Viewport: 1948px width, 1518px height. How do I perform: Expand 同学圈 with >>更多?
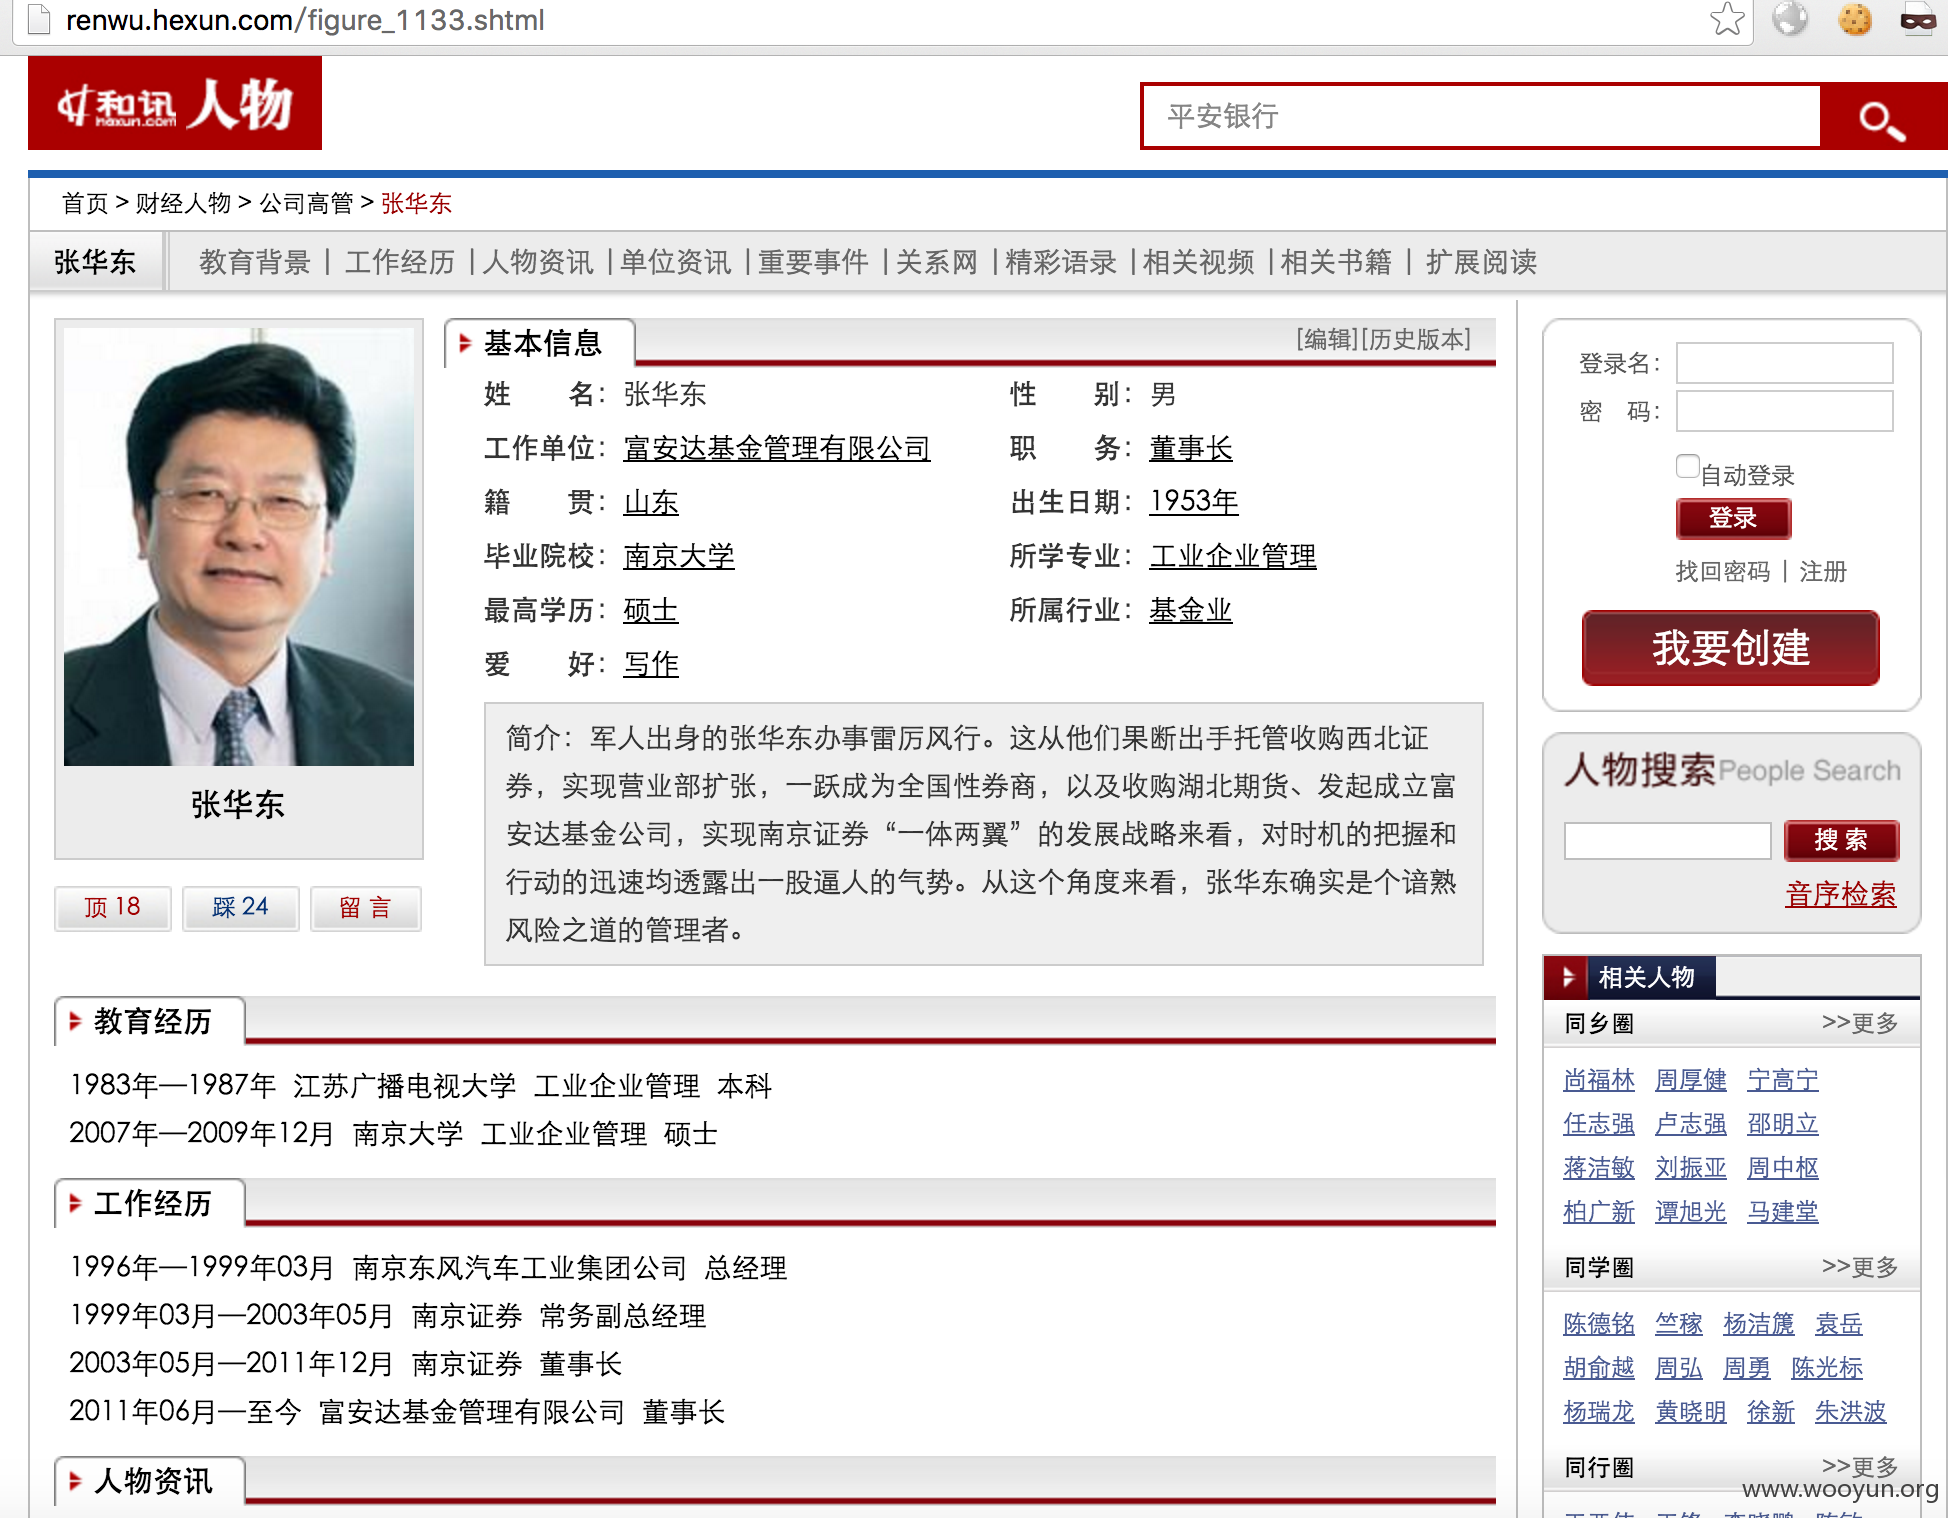click(1860, 1267)
